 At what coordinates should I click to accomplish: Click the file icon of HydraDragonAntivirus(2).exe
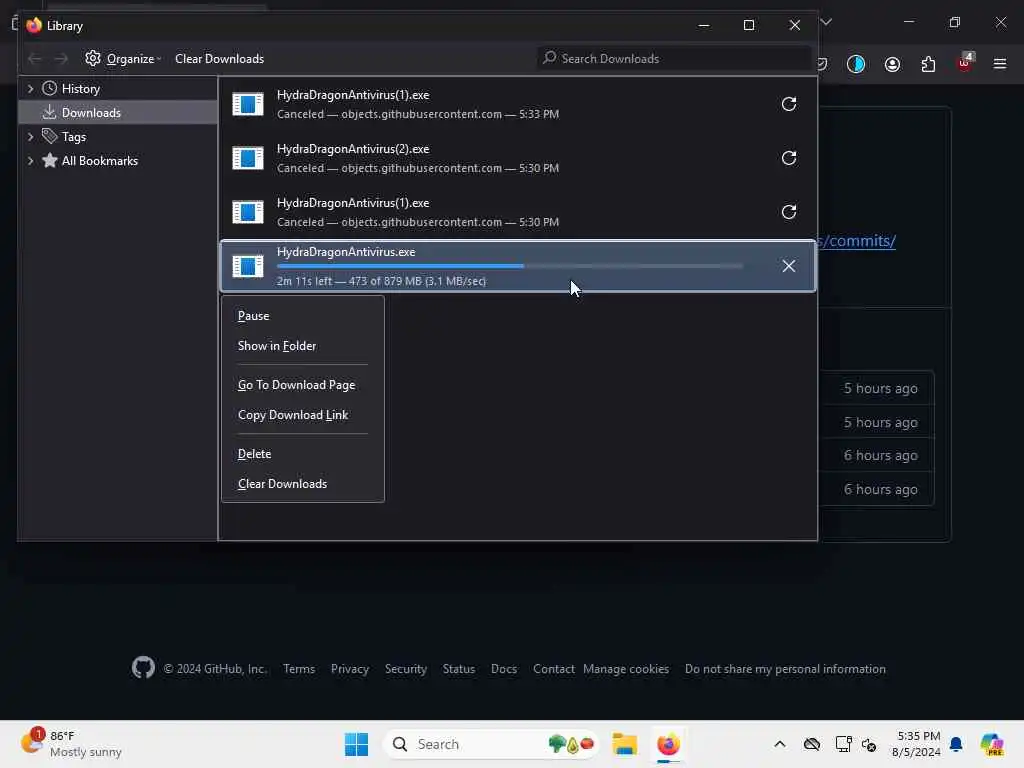[x=248, y=158]
